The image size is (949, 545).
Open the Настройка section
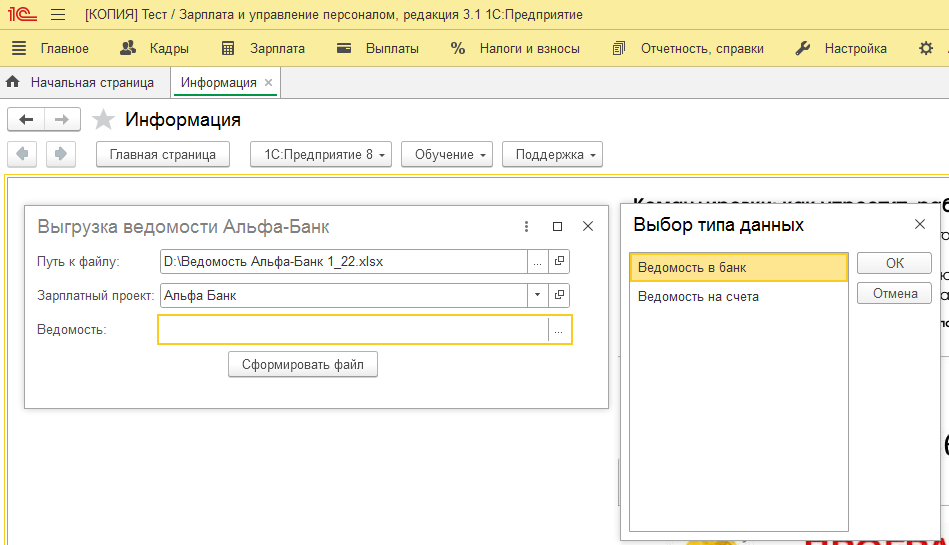pyautogui.click(x=841, y=48)
